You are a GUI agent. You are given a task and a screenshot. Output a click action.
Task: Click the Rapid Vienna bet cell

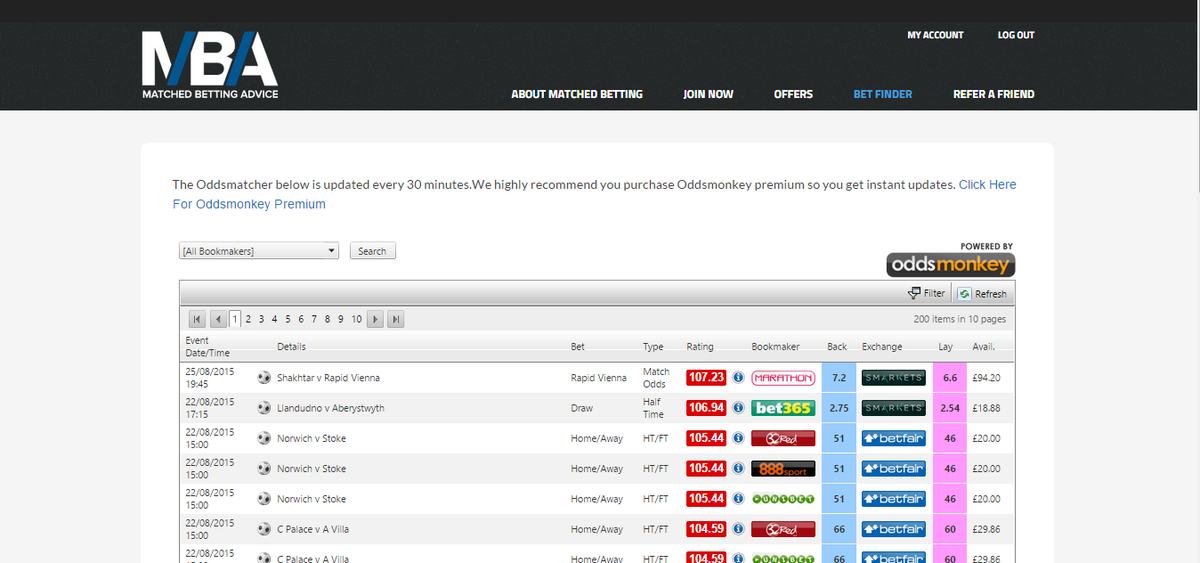[599, 378]
